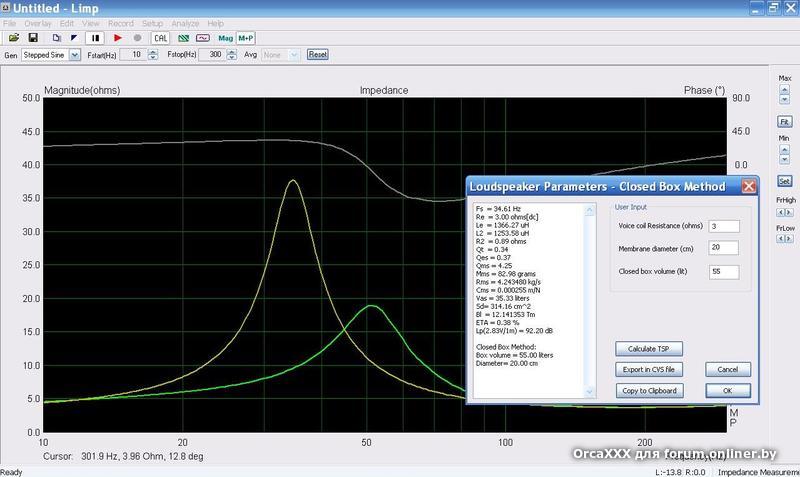
Task: Toggle the M+P magnitude and phase view
Action: [x=246, y=38]
